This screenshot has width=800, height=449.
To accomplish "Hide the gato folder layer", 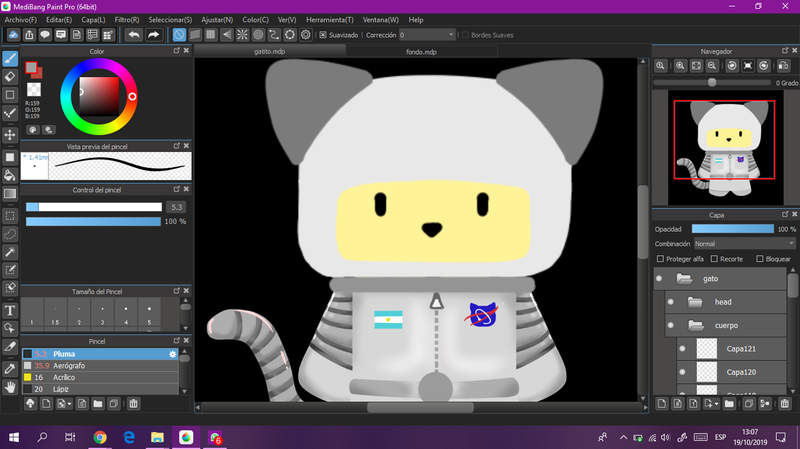I will (659, 279).
